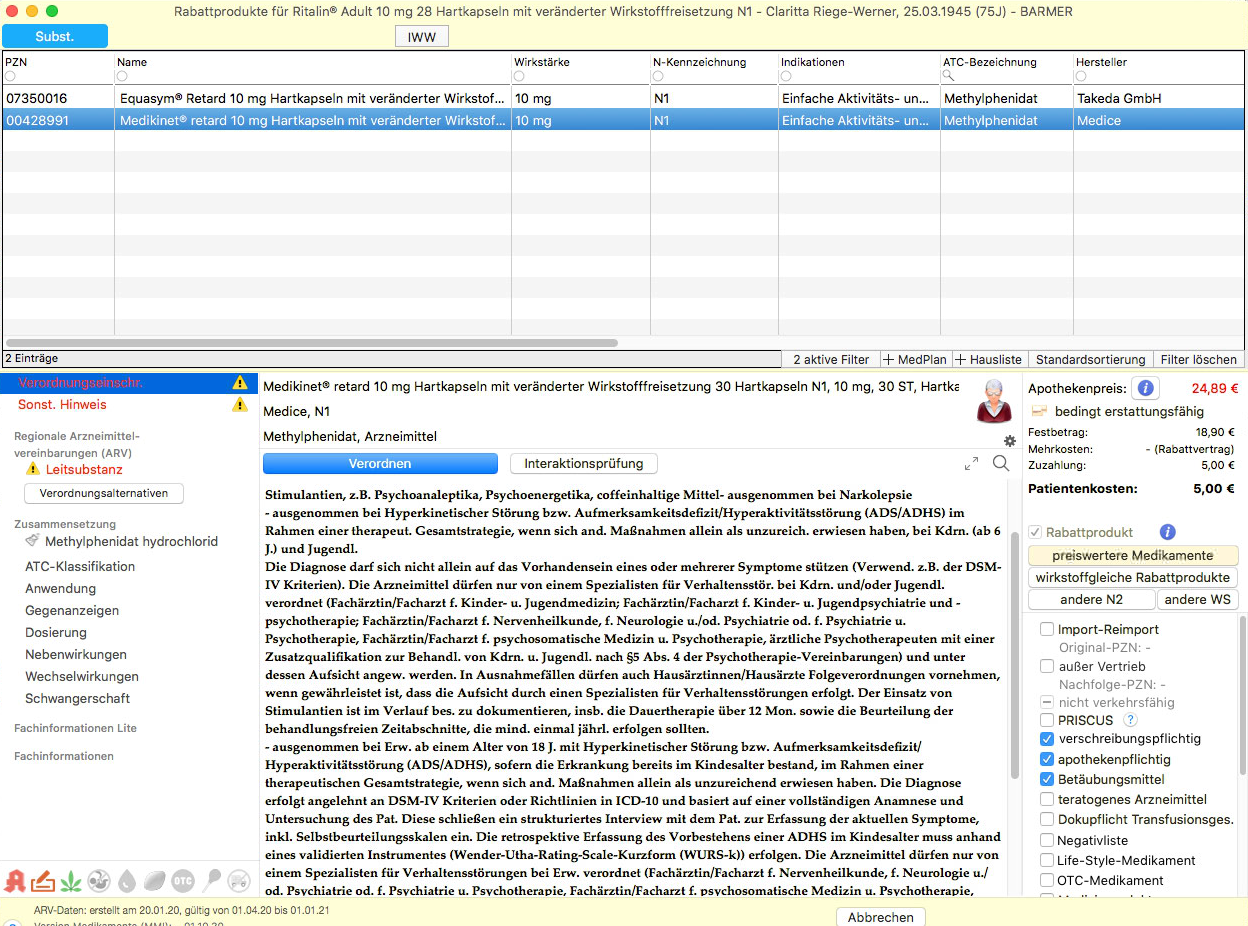Open Gegenanzeigen in the sidebar

pyautogui.click(x=72, y=611)
